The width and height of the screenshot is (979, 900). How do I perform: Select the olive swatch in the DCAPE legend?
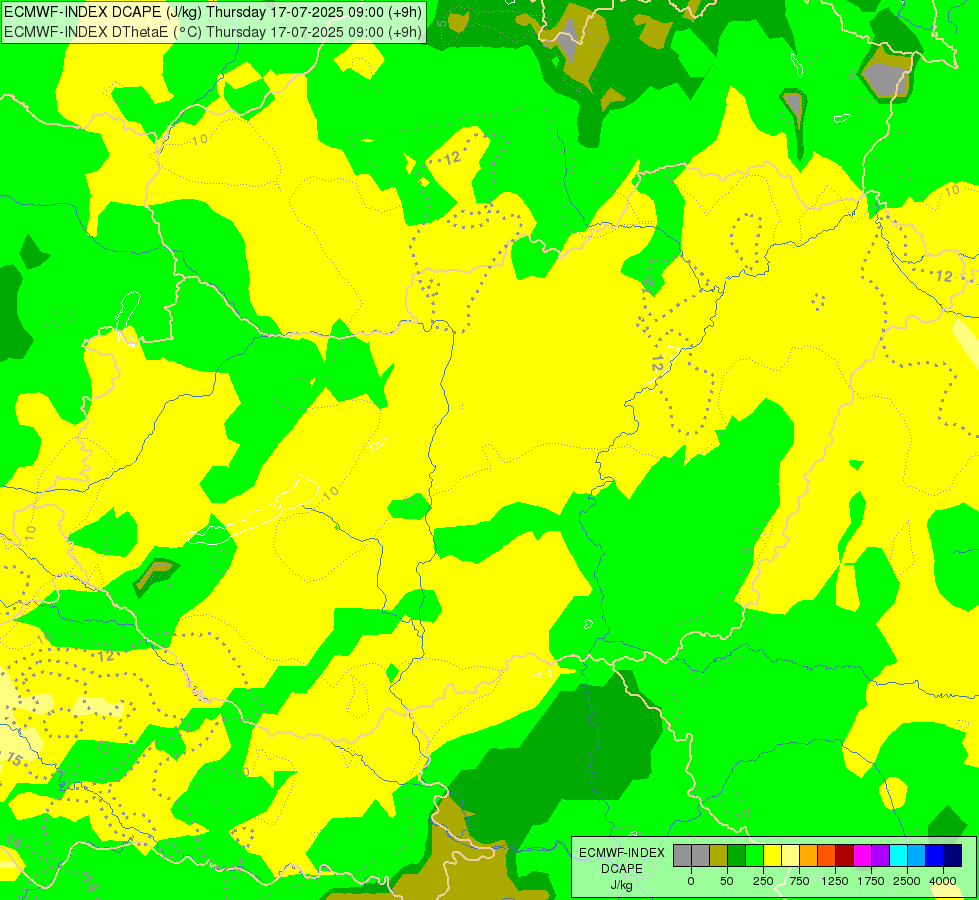click(719, 856)
